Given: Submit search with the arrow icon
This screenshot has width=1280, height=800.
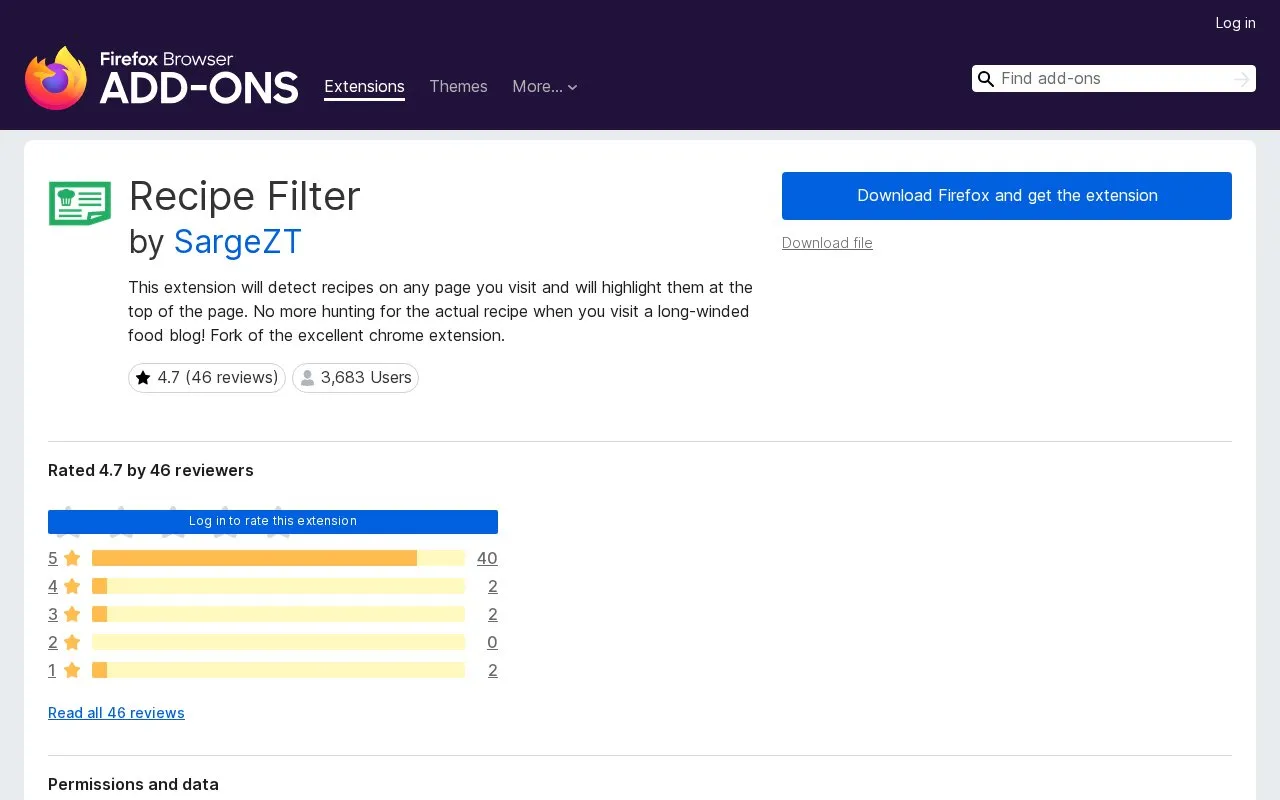Looking at the screenshot, I should pyautogui.click(x=1242, y=79).
